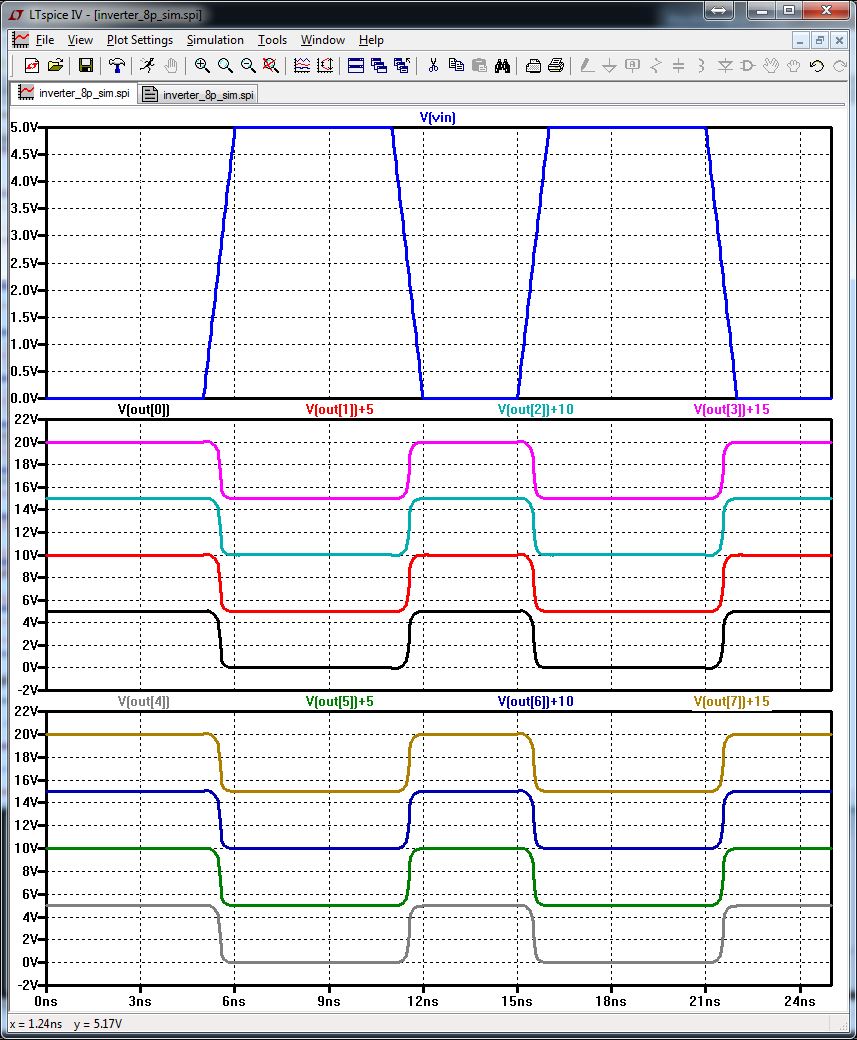Zoom in with the magnifier icon
The image size is (857, 1040).
200,66
